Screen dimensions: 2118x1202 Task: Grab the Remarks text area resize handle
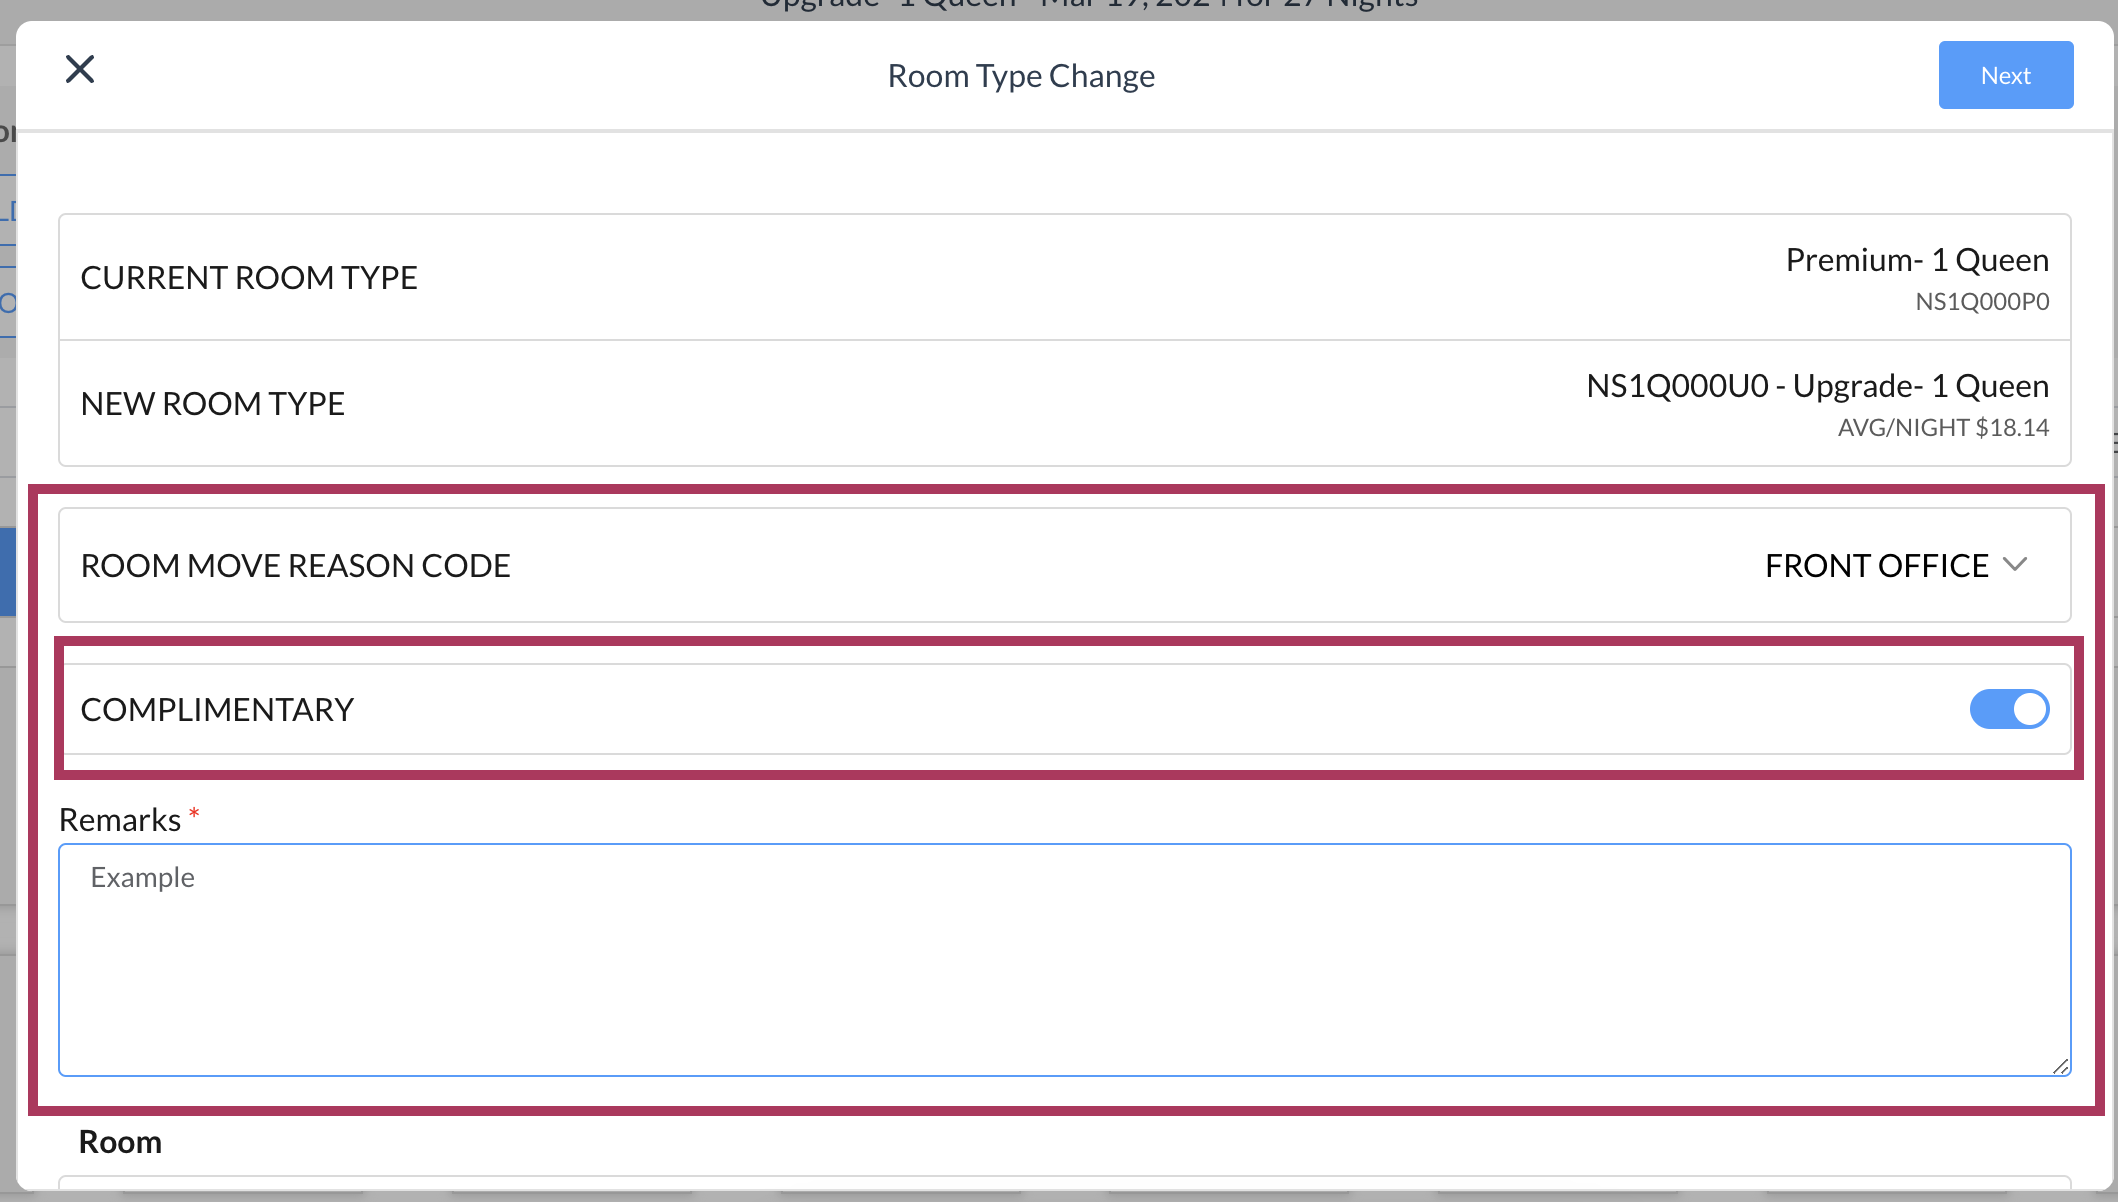click(2060, 1066)
